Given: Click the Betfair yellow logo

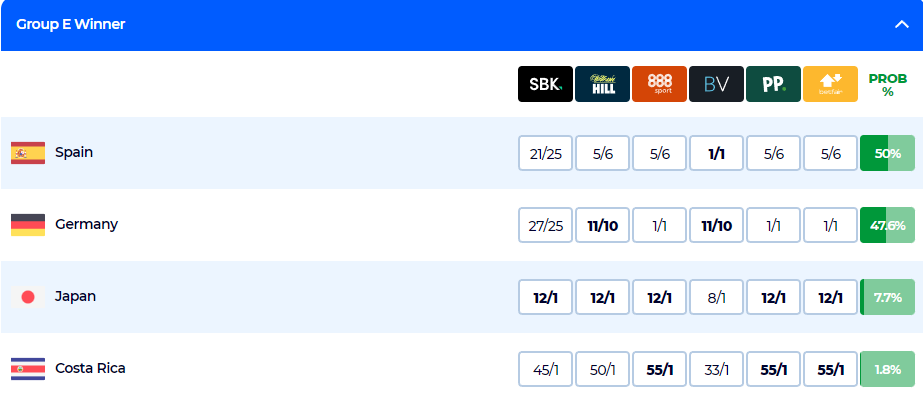Looking at the screenshot, I should (x=830, y=84).
